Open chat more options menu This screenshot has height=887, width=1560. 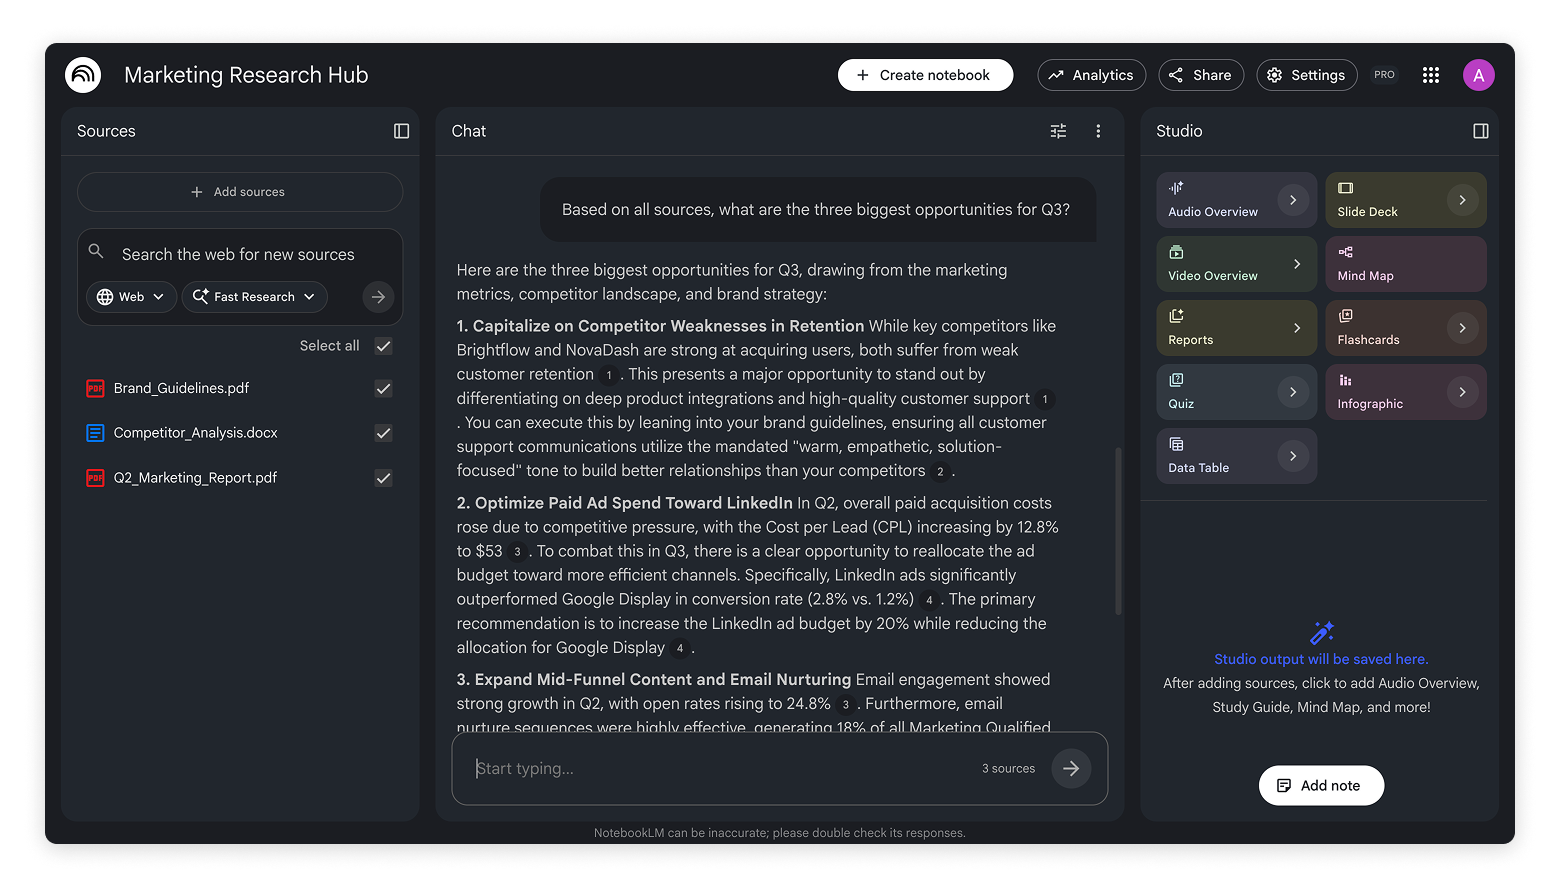point(1098,131)
